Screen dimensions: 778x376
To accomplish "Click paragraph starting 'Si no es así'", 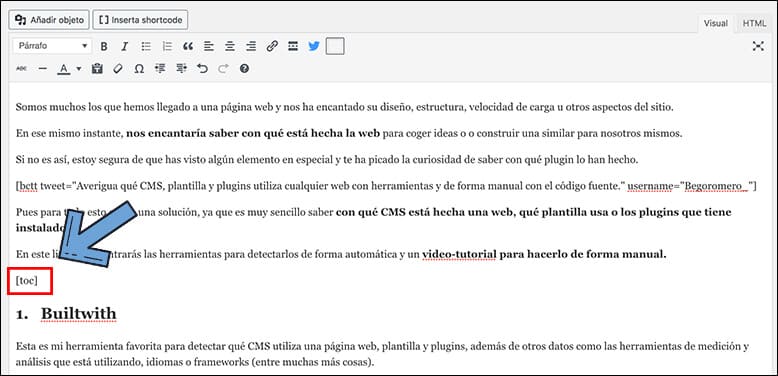I will pos(327,160).
